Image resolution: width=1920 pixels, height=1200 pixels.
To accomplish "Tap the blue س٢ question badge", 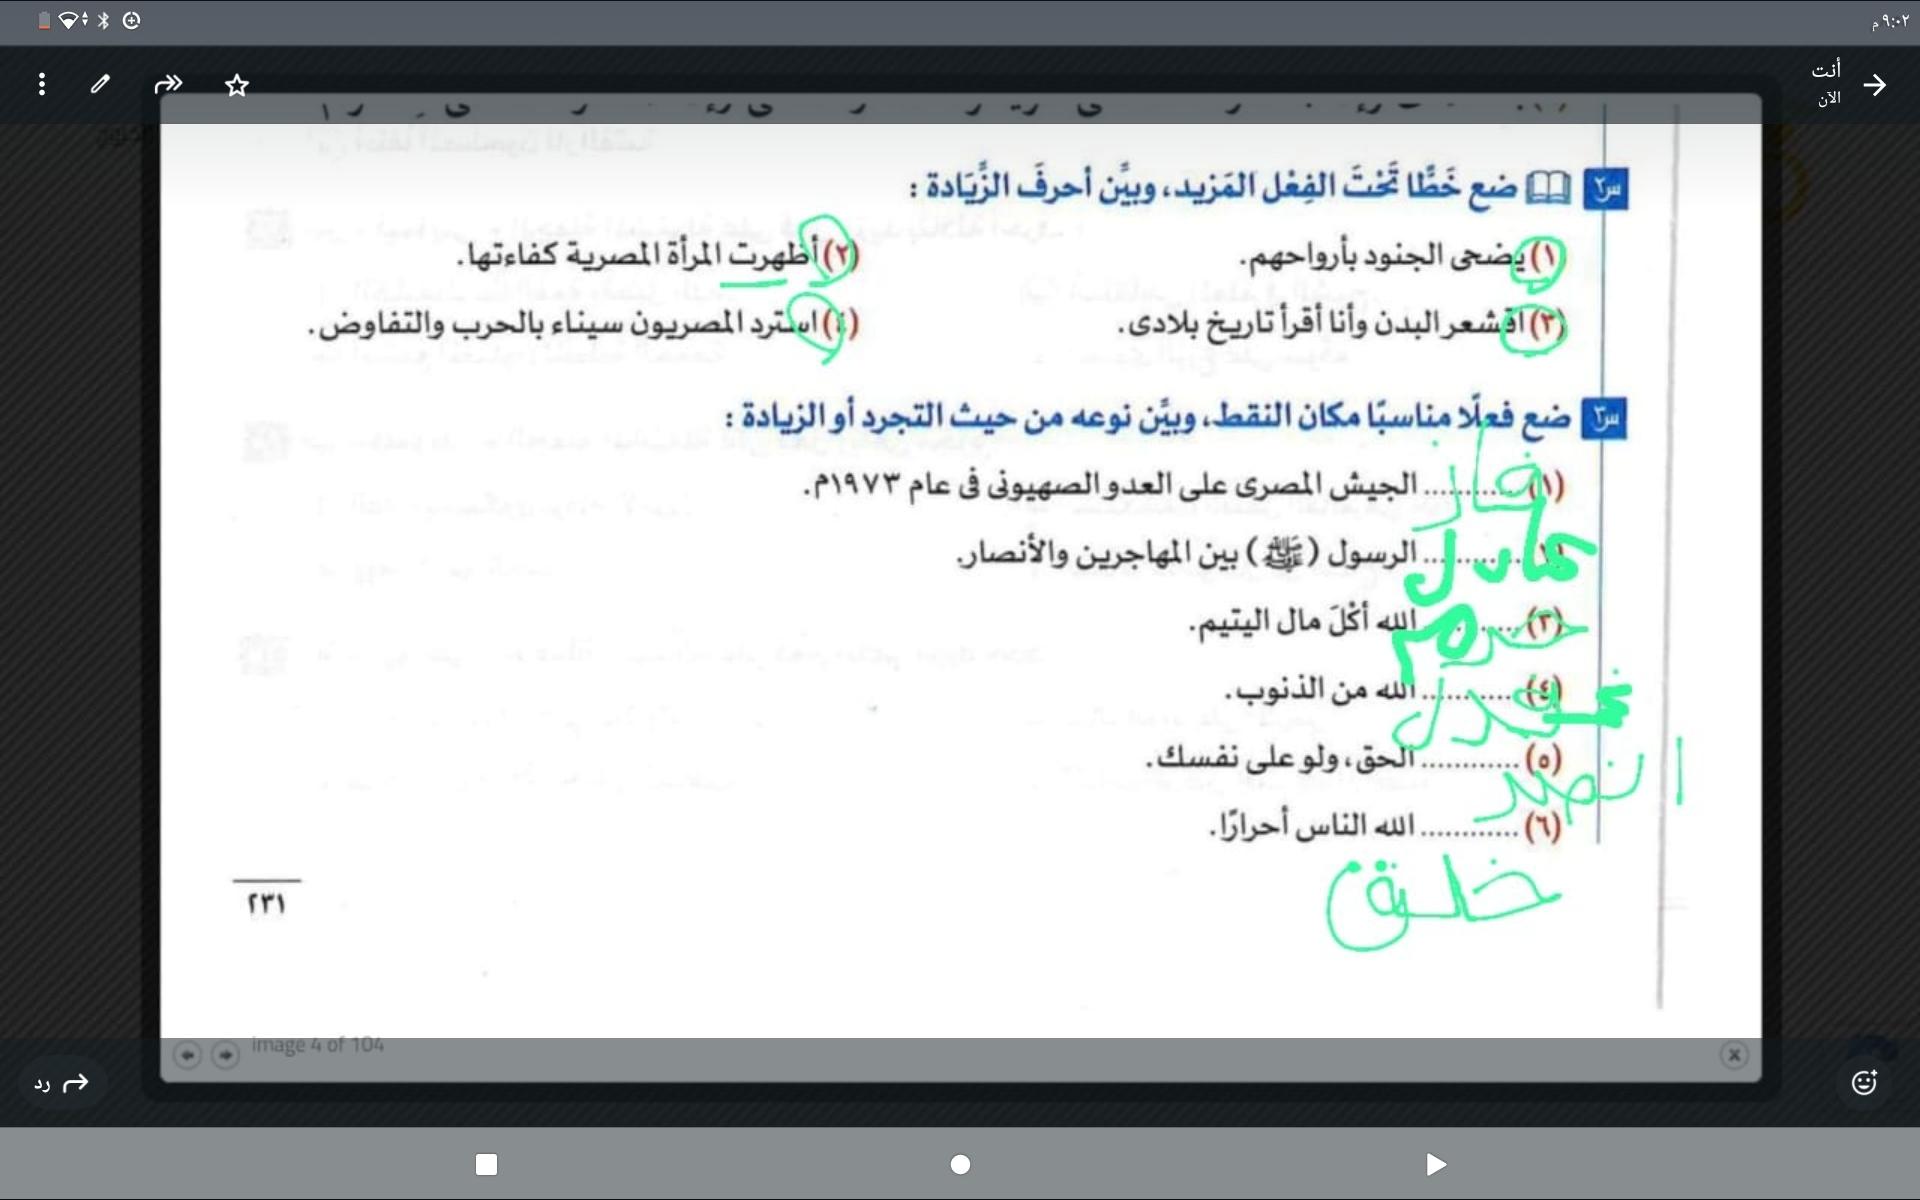I will (x=1606, y=189).
